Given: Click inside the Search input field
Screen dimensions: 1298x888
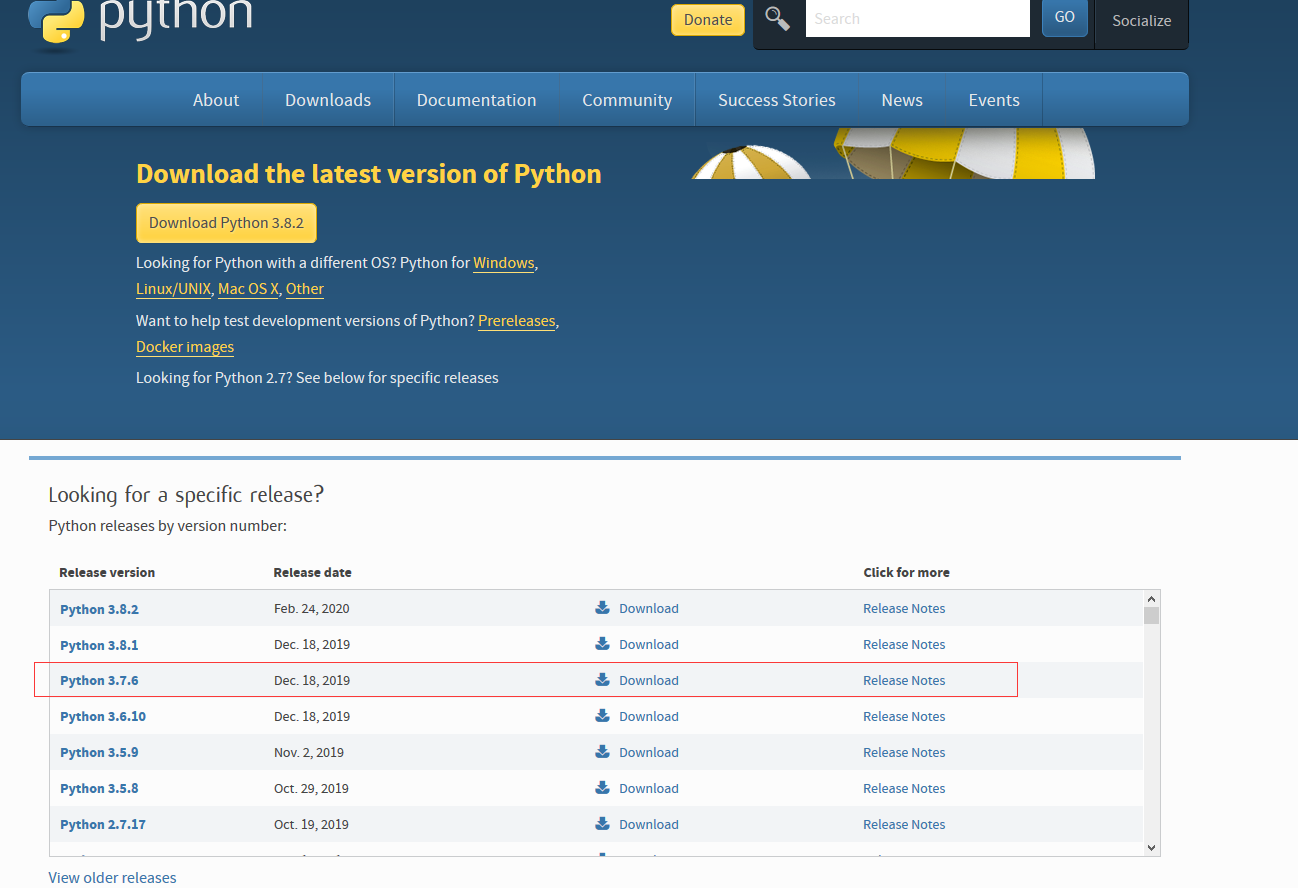Looking at the screenshot, I should 917,18.
